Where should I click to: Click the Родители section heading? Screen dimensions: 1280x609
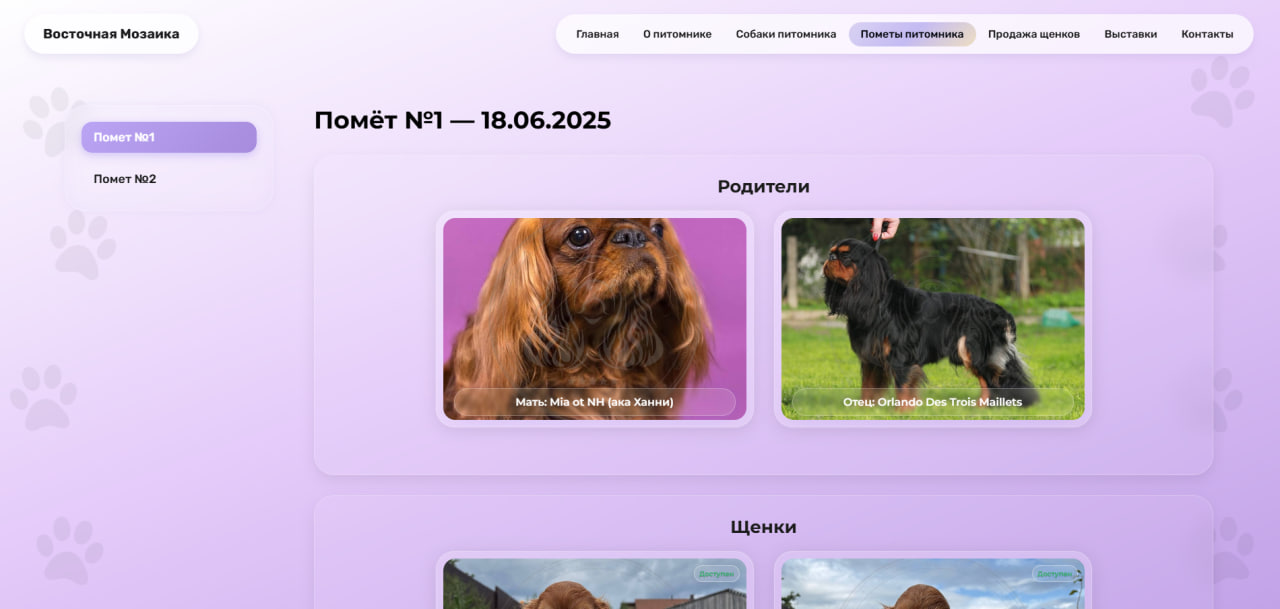point(763,187)
